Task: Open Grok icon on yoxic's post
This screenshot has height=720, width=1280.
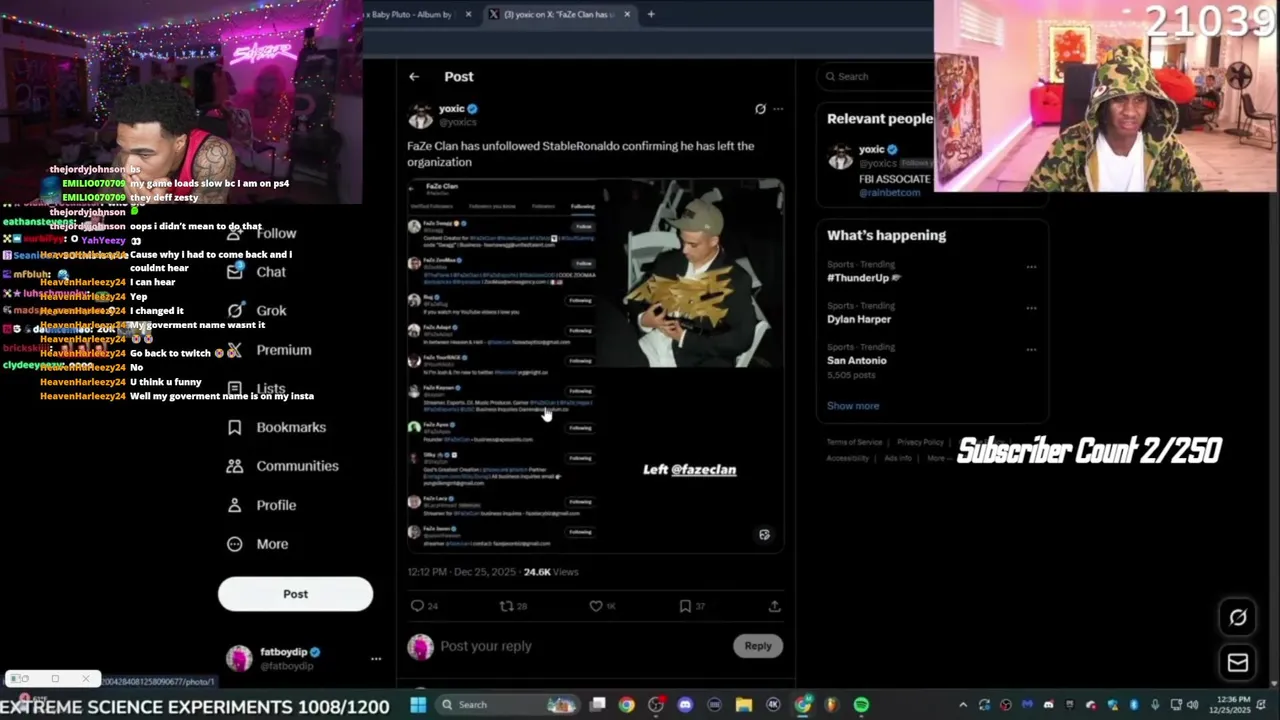Action: click(x=760, y=109)
